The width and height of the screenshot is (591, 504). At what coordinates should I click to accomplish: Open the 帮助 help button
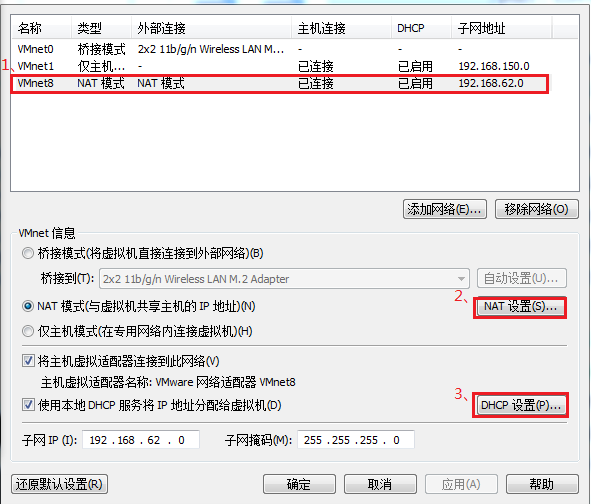[542, 484]
